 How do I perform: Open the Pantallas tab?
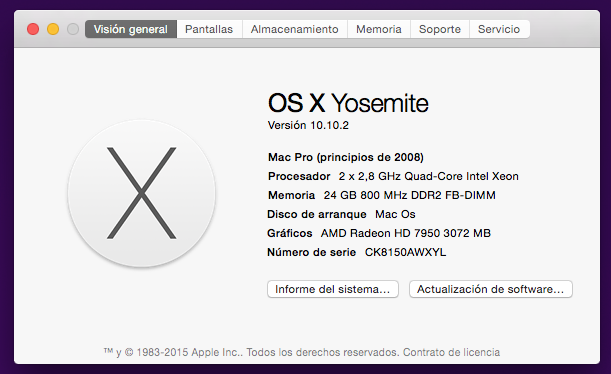[x=209, y=29]
